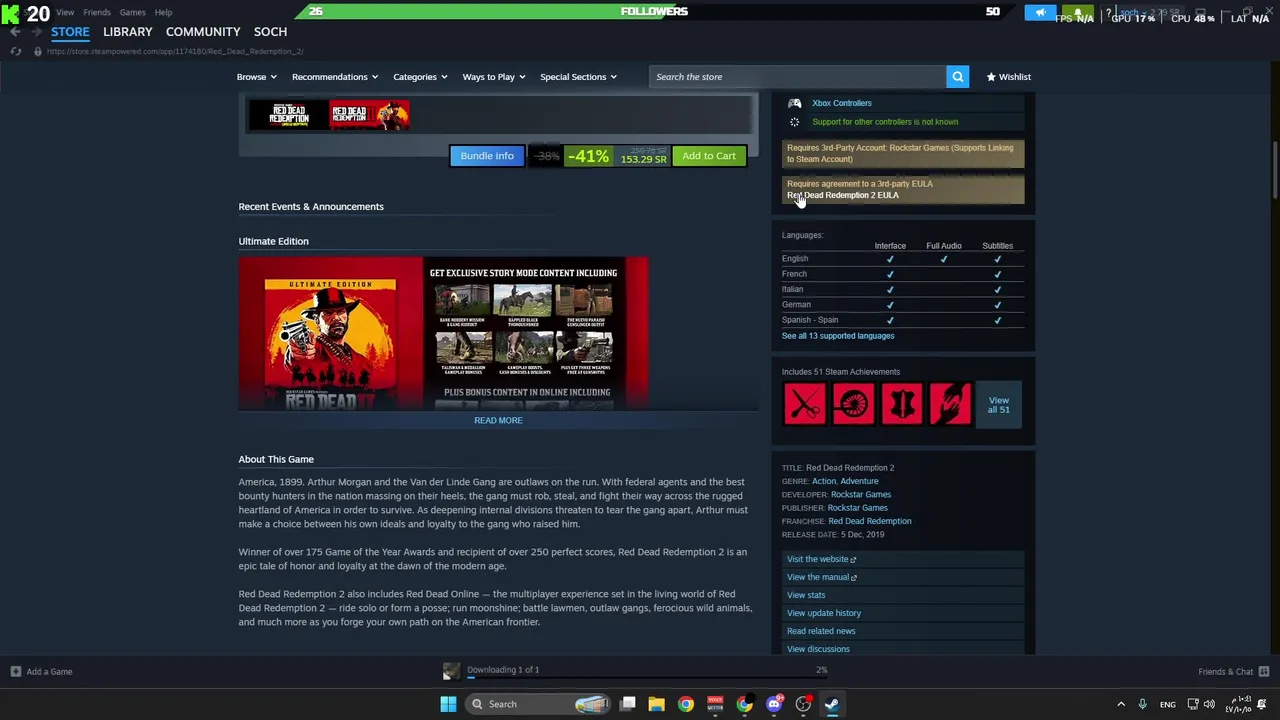Go back with the navigation arrow

coord(15,32)
